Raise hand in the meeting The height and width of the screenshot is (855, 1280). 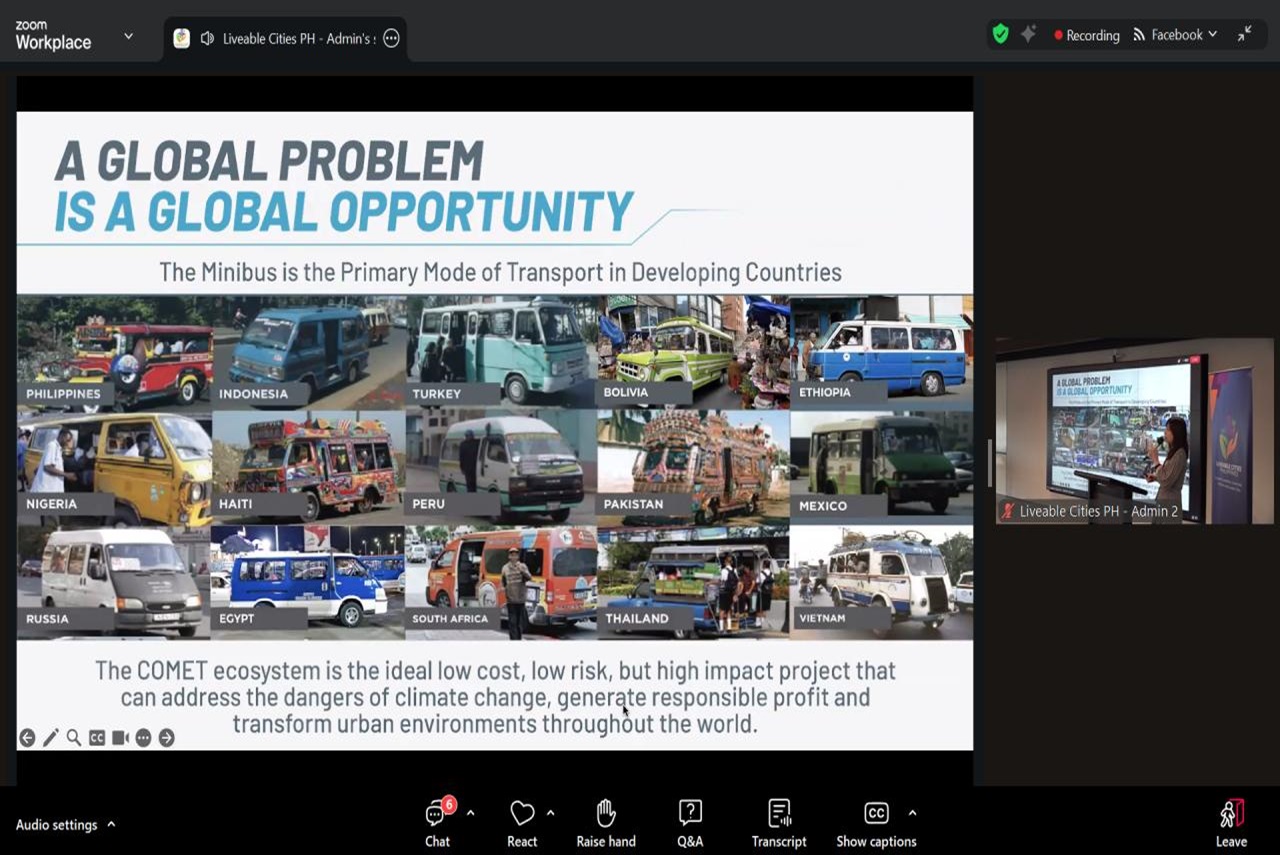click(605, 822)
